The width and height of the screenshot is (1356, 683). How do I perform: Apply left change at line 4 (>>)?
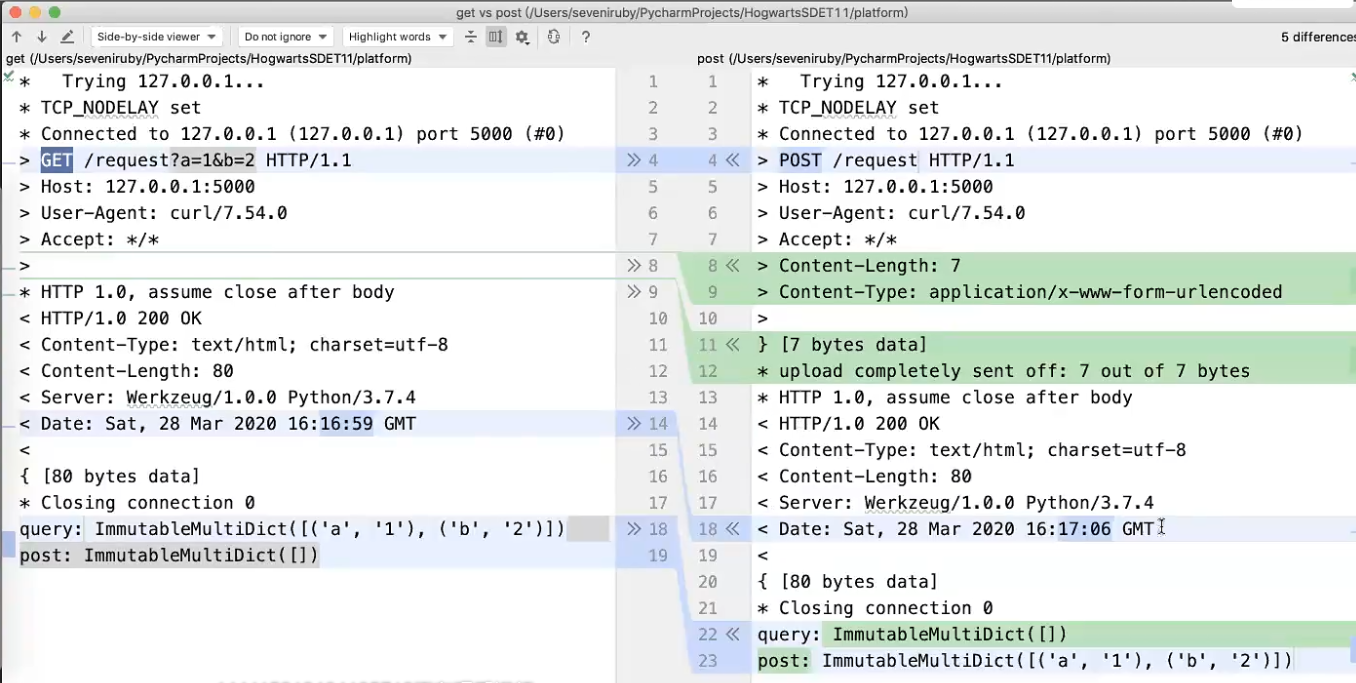(633, 160)
